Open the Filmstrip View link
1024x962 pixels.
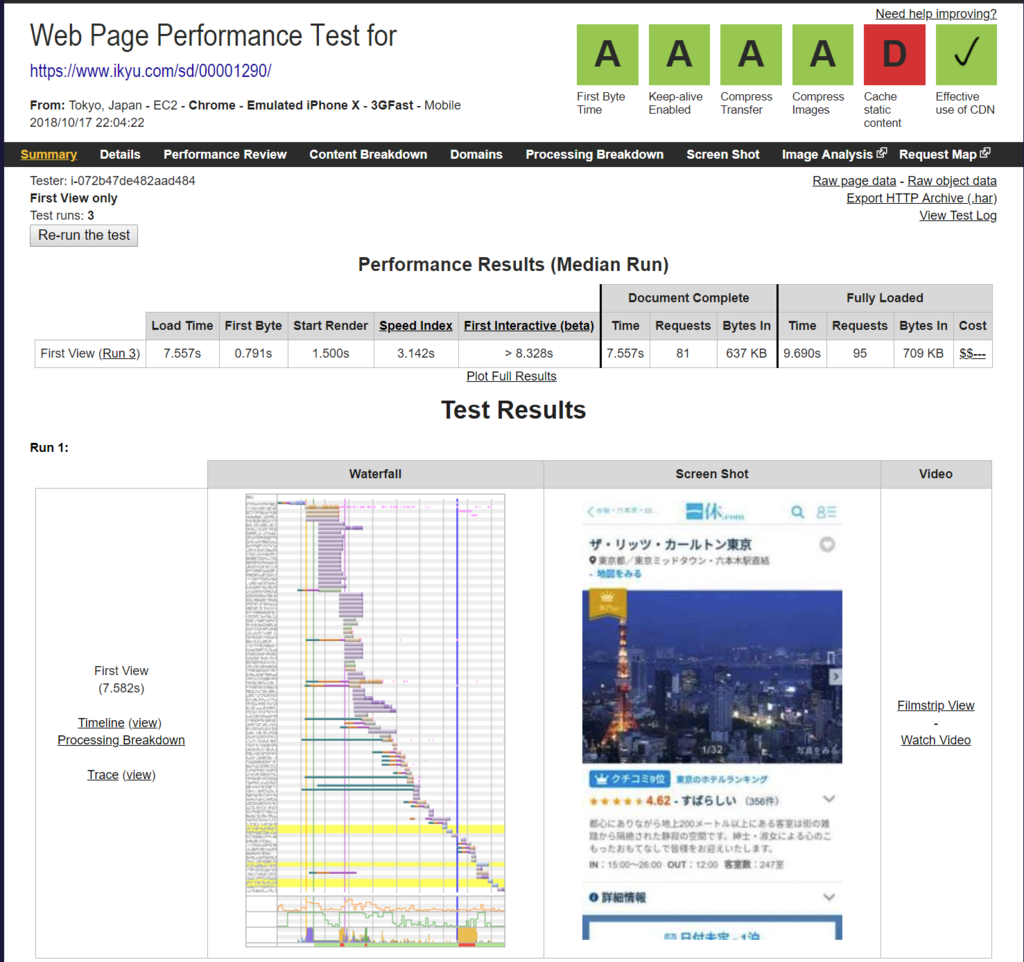[x=935, y=705]
